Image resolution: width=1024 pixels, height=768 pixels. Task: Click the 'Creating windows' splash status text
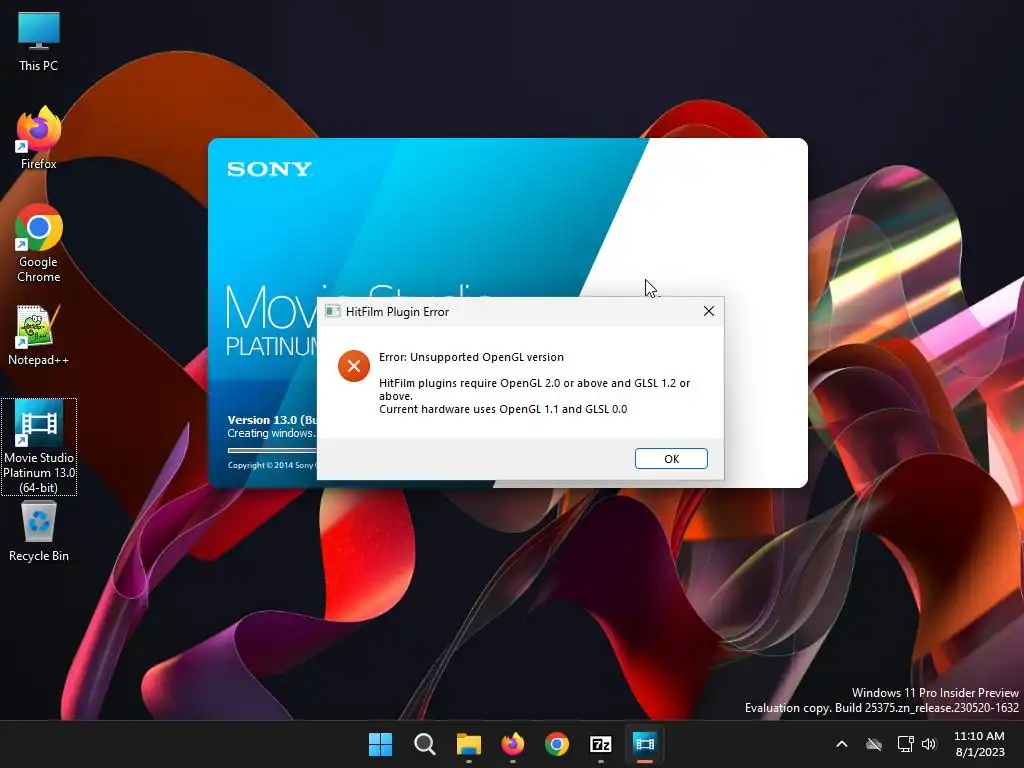[272, 434]
